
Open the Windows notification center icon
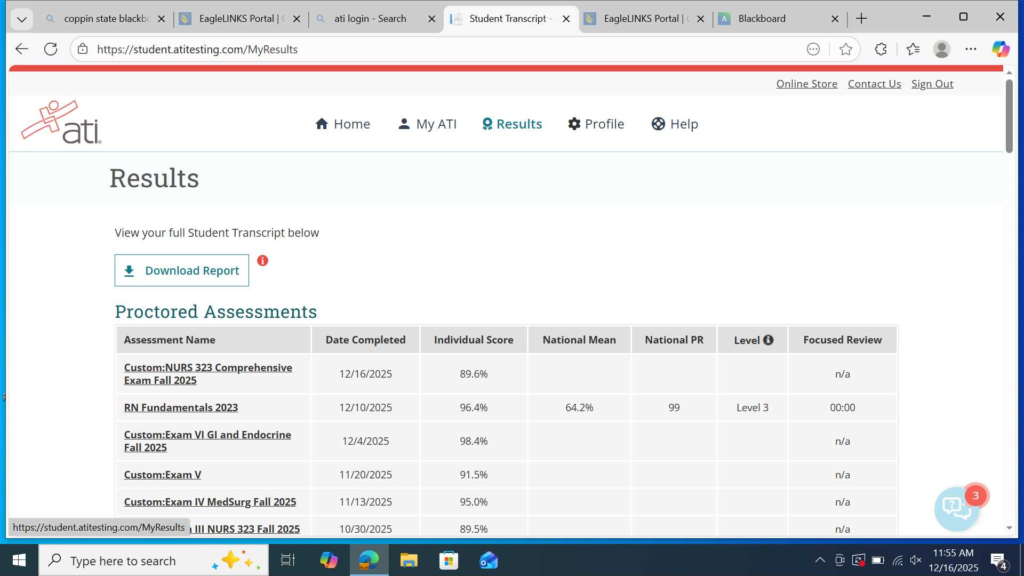point(998,560)
